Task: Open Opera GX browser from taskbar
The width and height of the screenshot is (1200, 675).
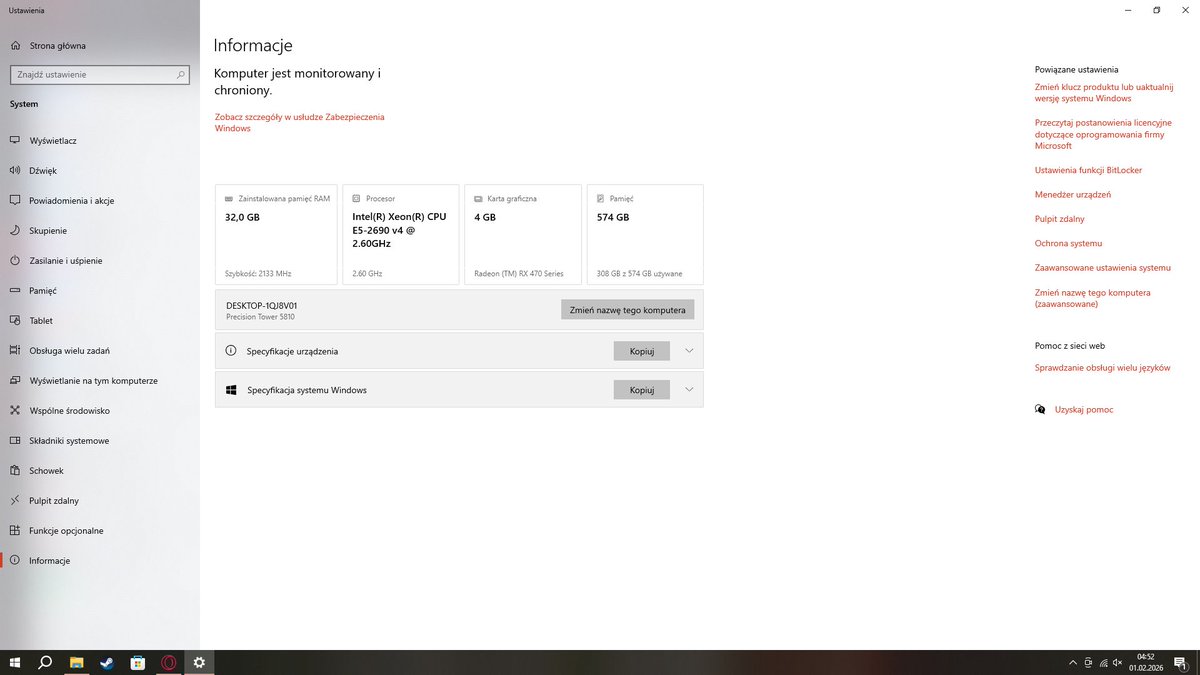Action: pos(169,662)
